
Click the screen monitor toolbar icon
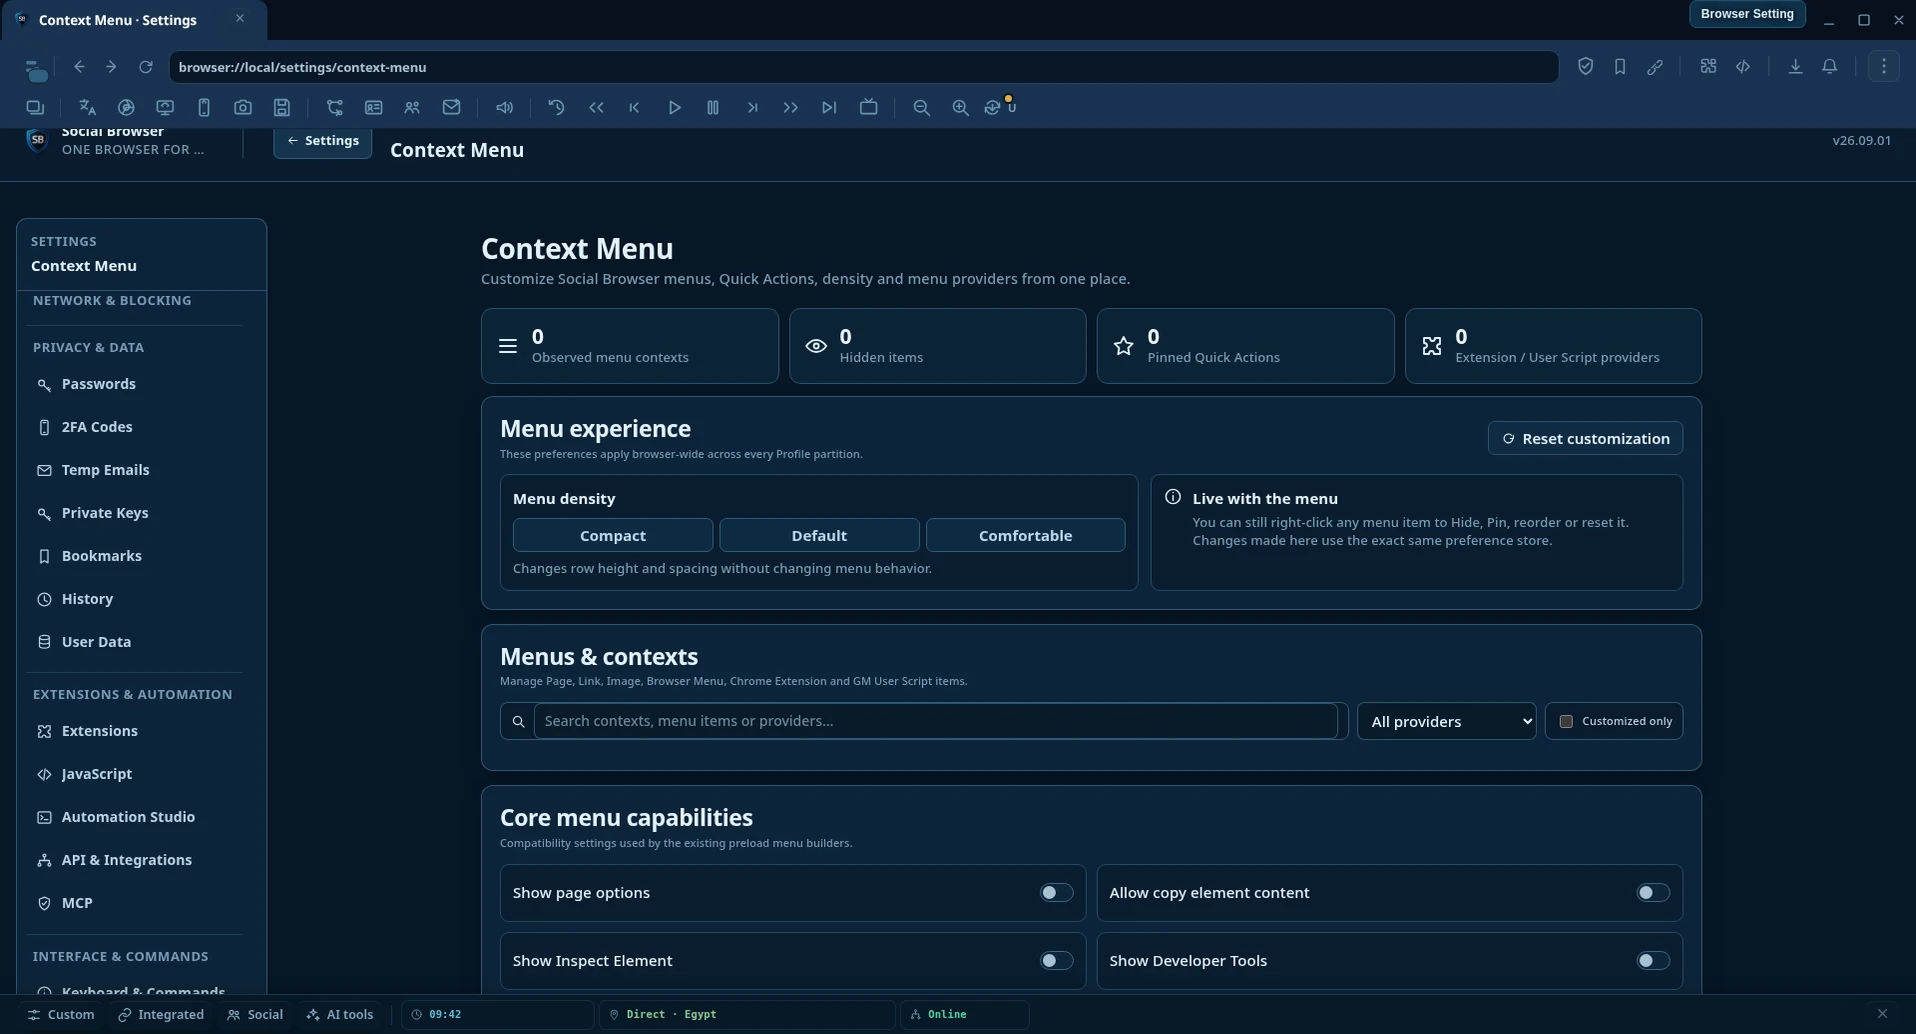click(x=165, y=108)
